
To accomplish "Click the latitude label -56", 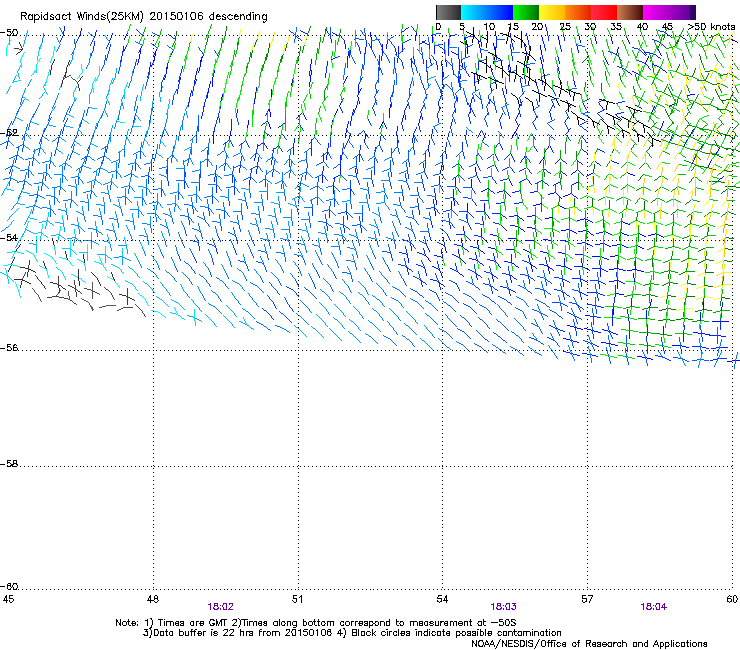I will [9, 347].
